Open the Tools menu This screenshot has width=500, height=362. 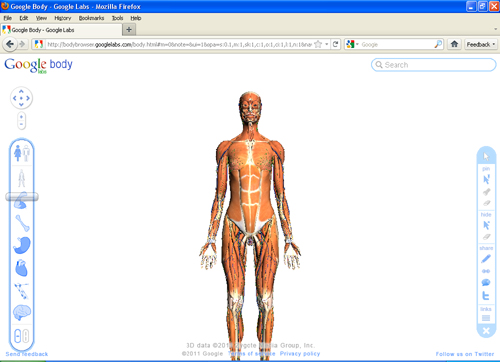point(117,18)
